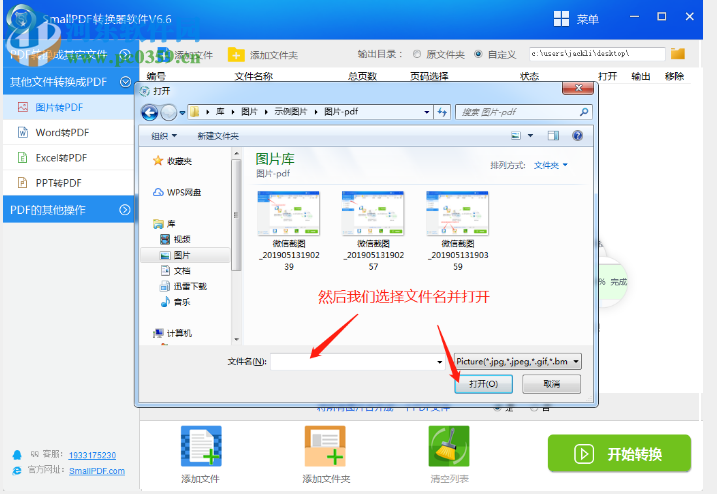Click the 菜单 grid icon in title bar
The height and width of the screenshot is (494, 717).
click(561, 19)
